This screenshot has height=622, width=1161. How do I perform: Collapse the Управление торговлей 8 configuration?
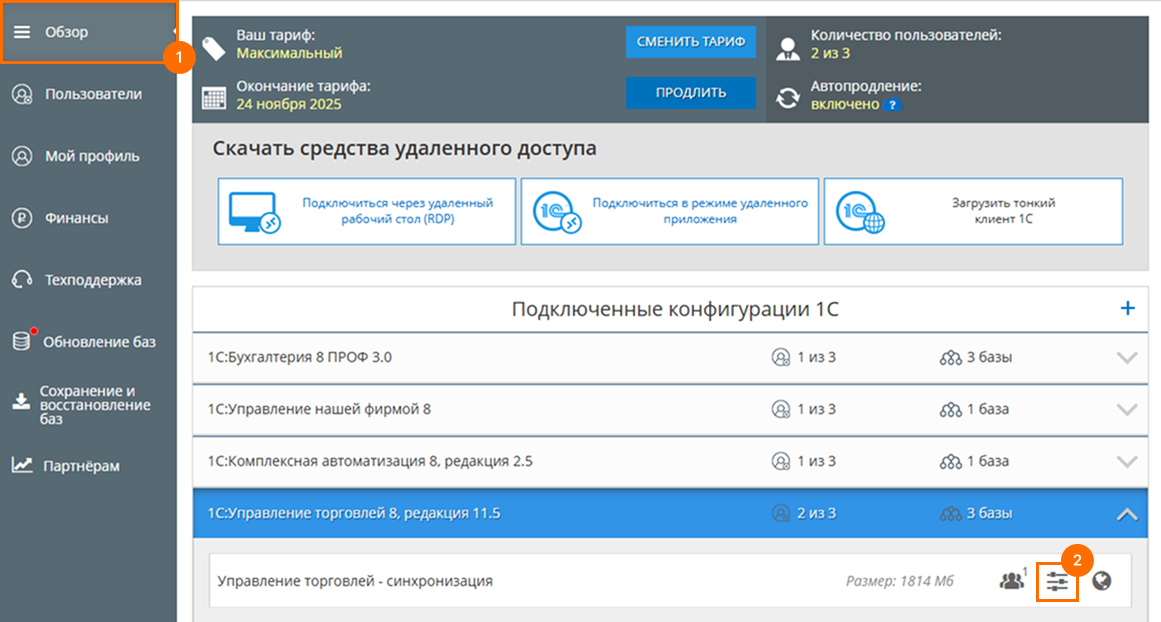[1127, 513]
